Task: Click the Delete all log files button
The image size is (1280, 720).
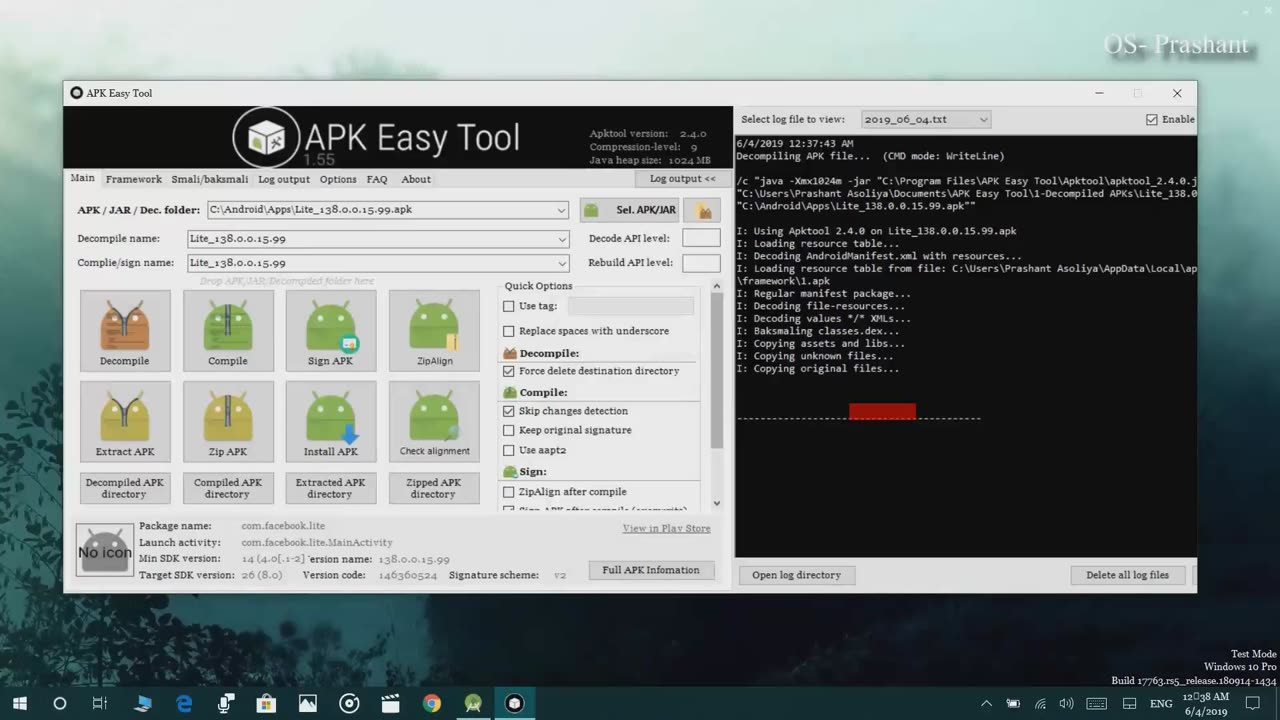Action: click(x=1127, y=575)
